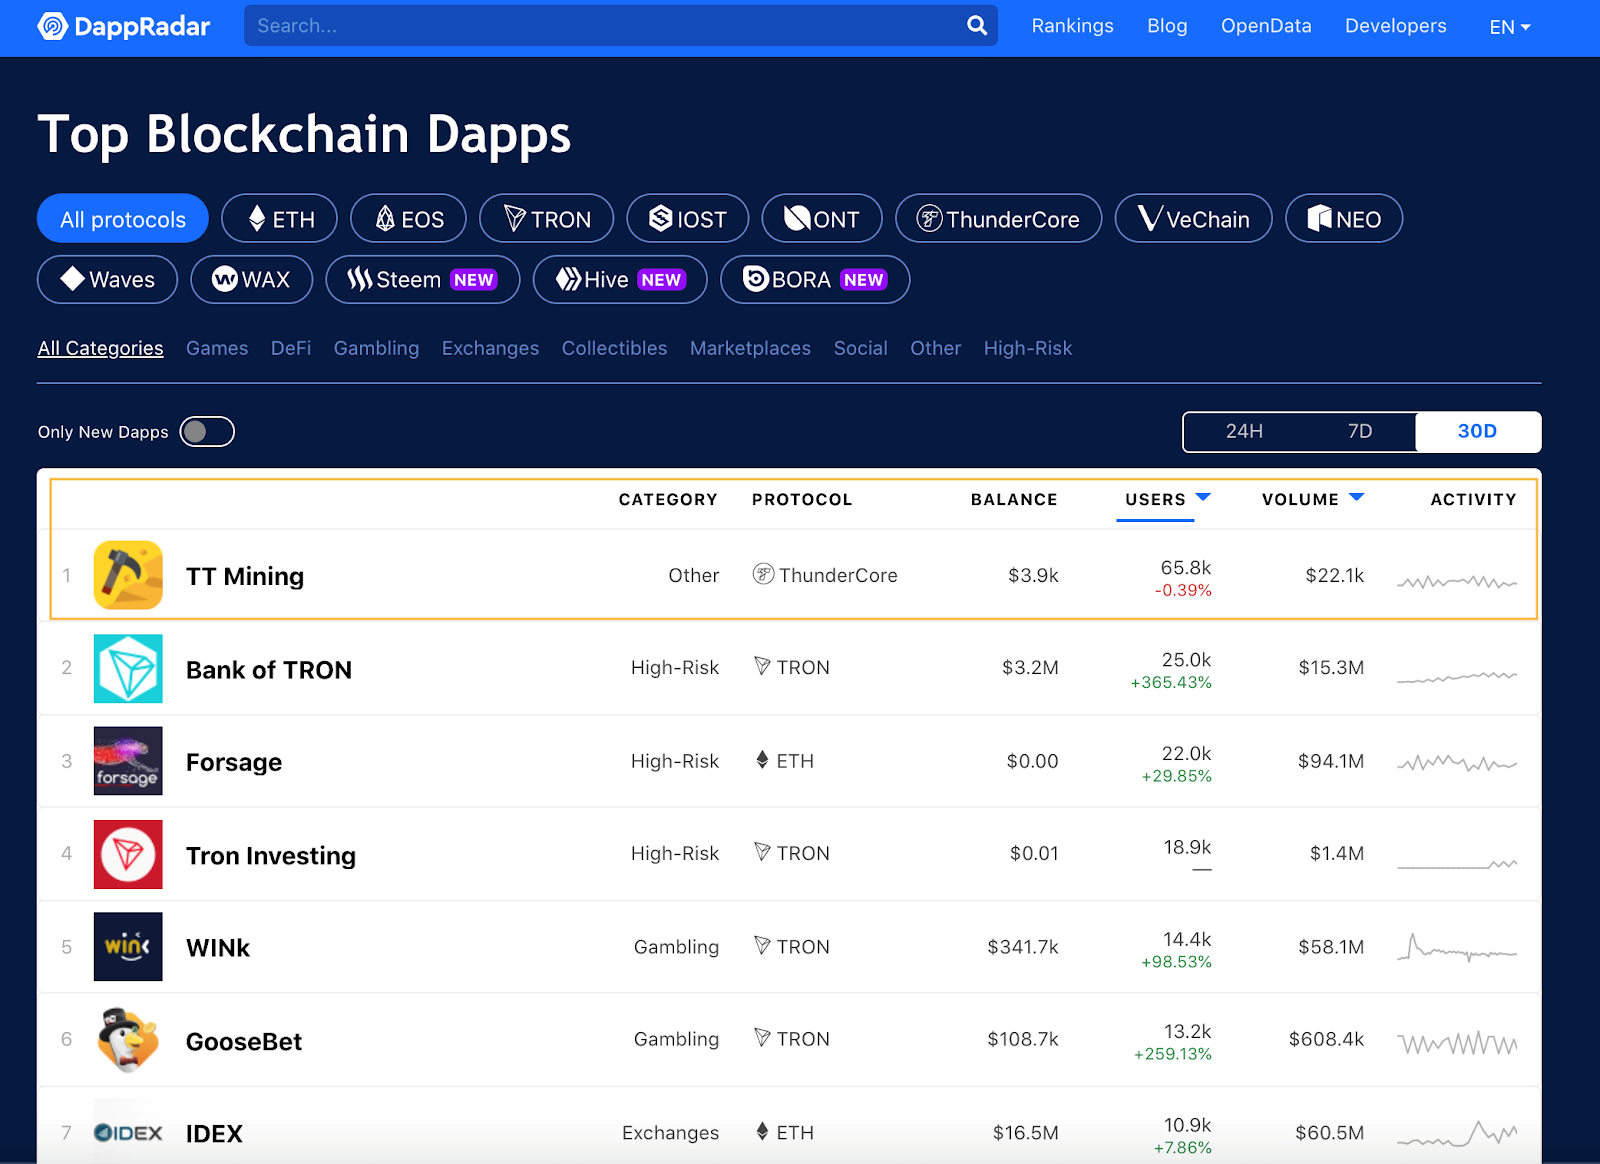Select the 7D time range
The image size is (1600, 1164).
[x=1360, y=431]
